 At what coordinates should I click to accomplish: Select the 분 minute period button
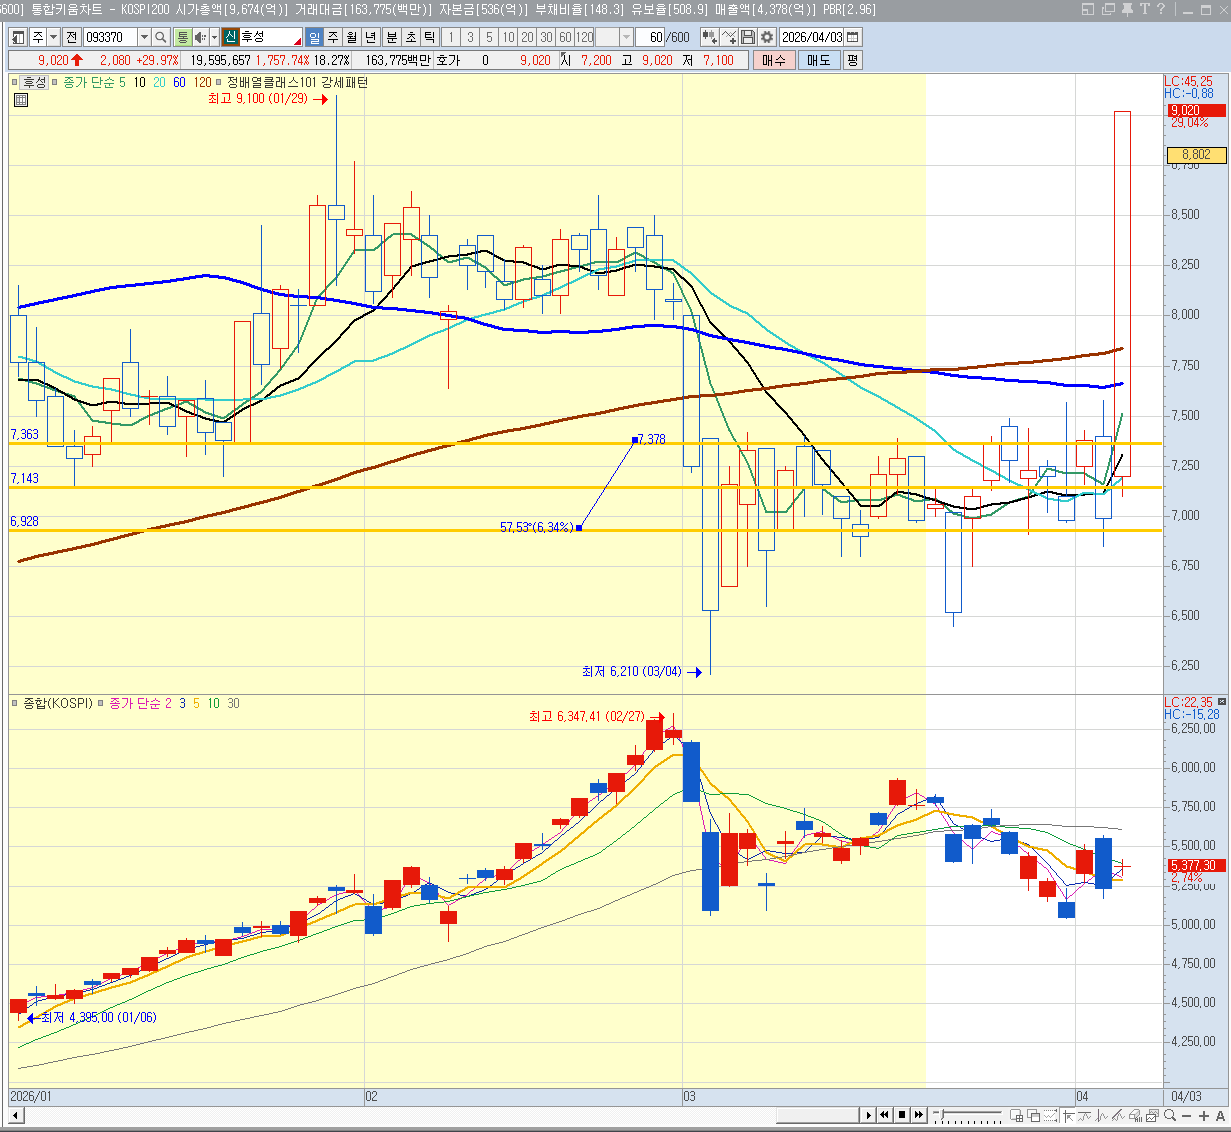(391, 37)
